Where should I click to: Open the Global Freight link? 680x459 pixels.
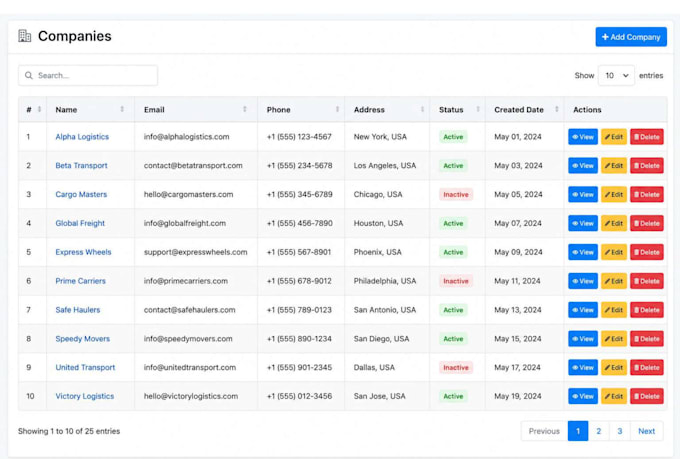[80, 223]
